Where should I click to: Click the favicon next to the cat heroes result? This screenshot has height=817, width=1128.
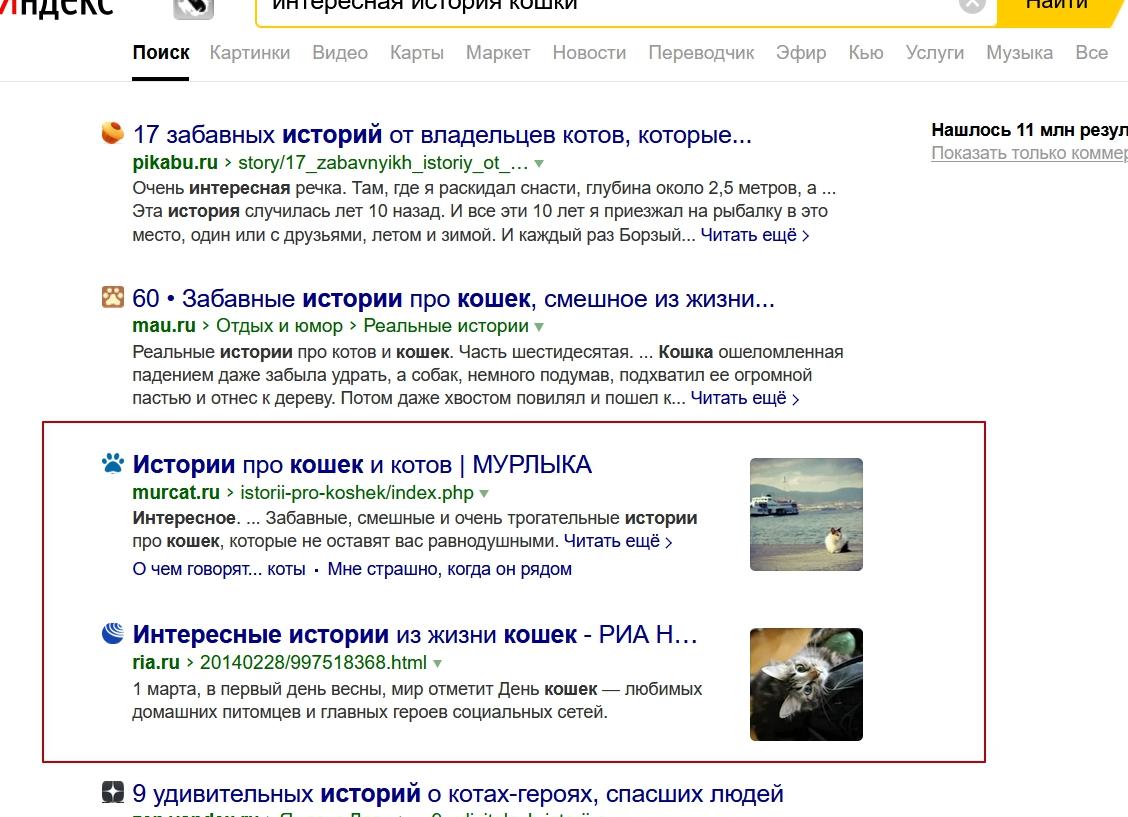tap(113, 792)
